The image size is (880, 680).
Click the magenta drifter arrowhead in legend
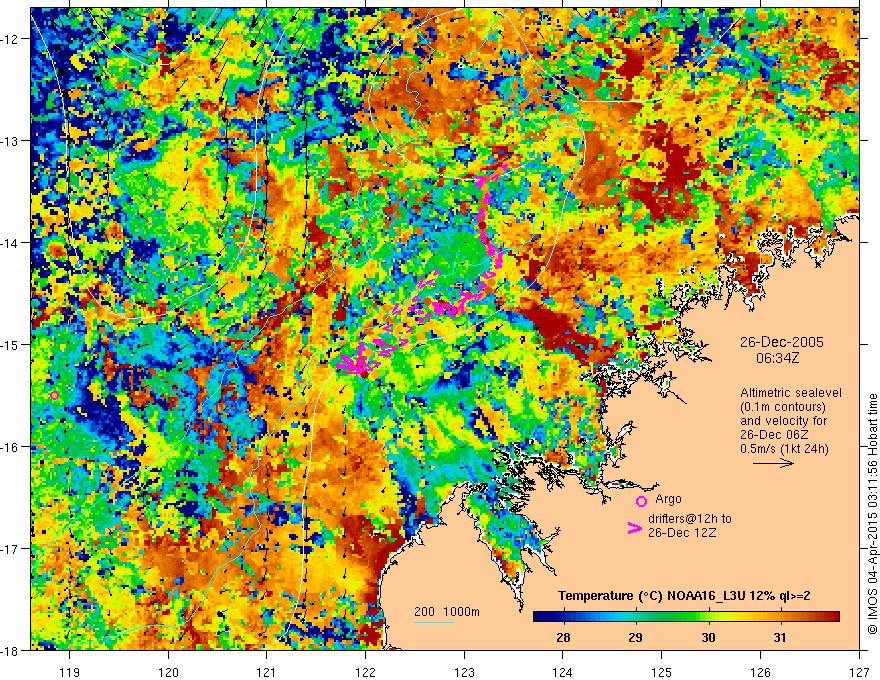635,528
